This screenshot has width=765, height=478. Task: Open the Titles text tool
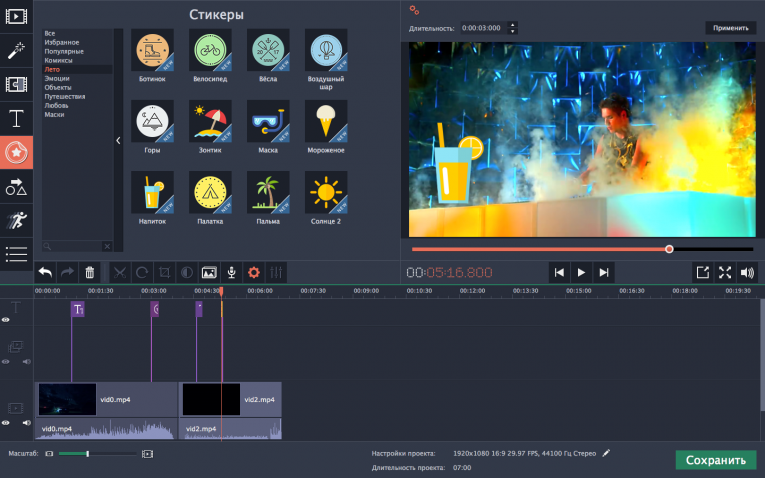(x=16, y=118)
